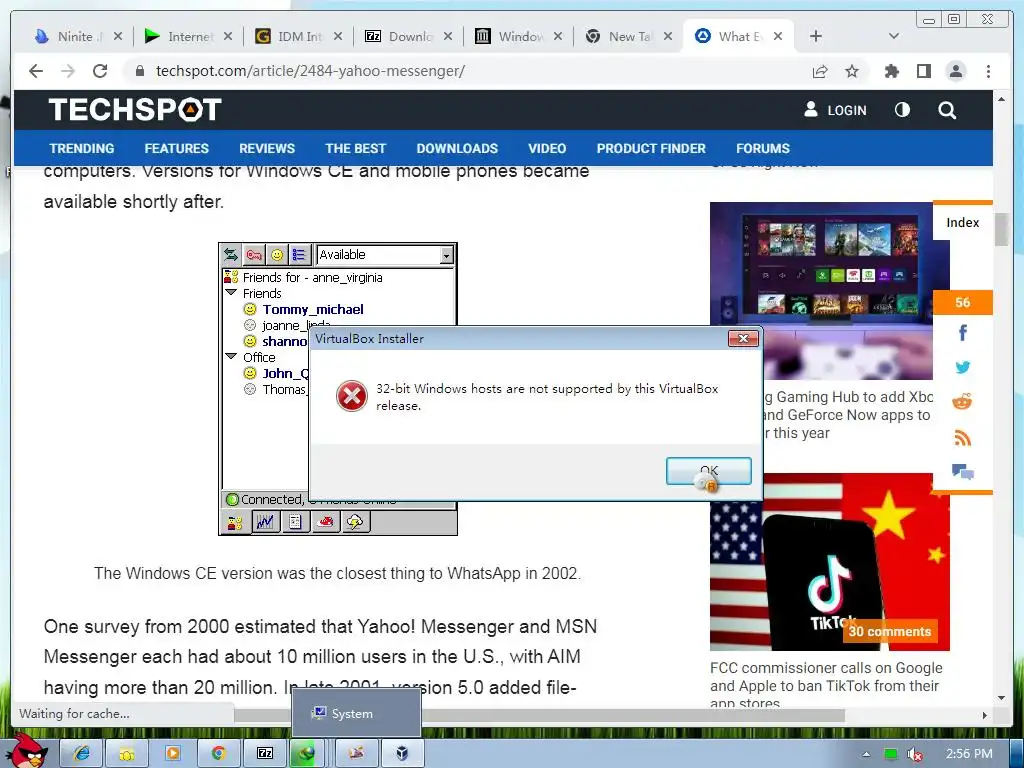1024x768 pixels.
Task: Read FCC commissioner TikTok ban article
Action: pyautogui.click(x=826, y=686)
